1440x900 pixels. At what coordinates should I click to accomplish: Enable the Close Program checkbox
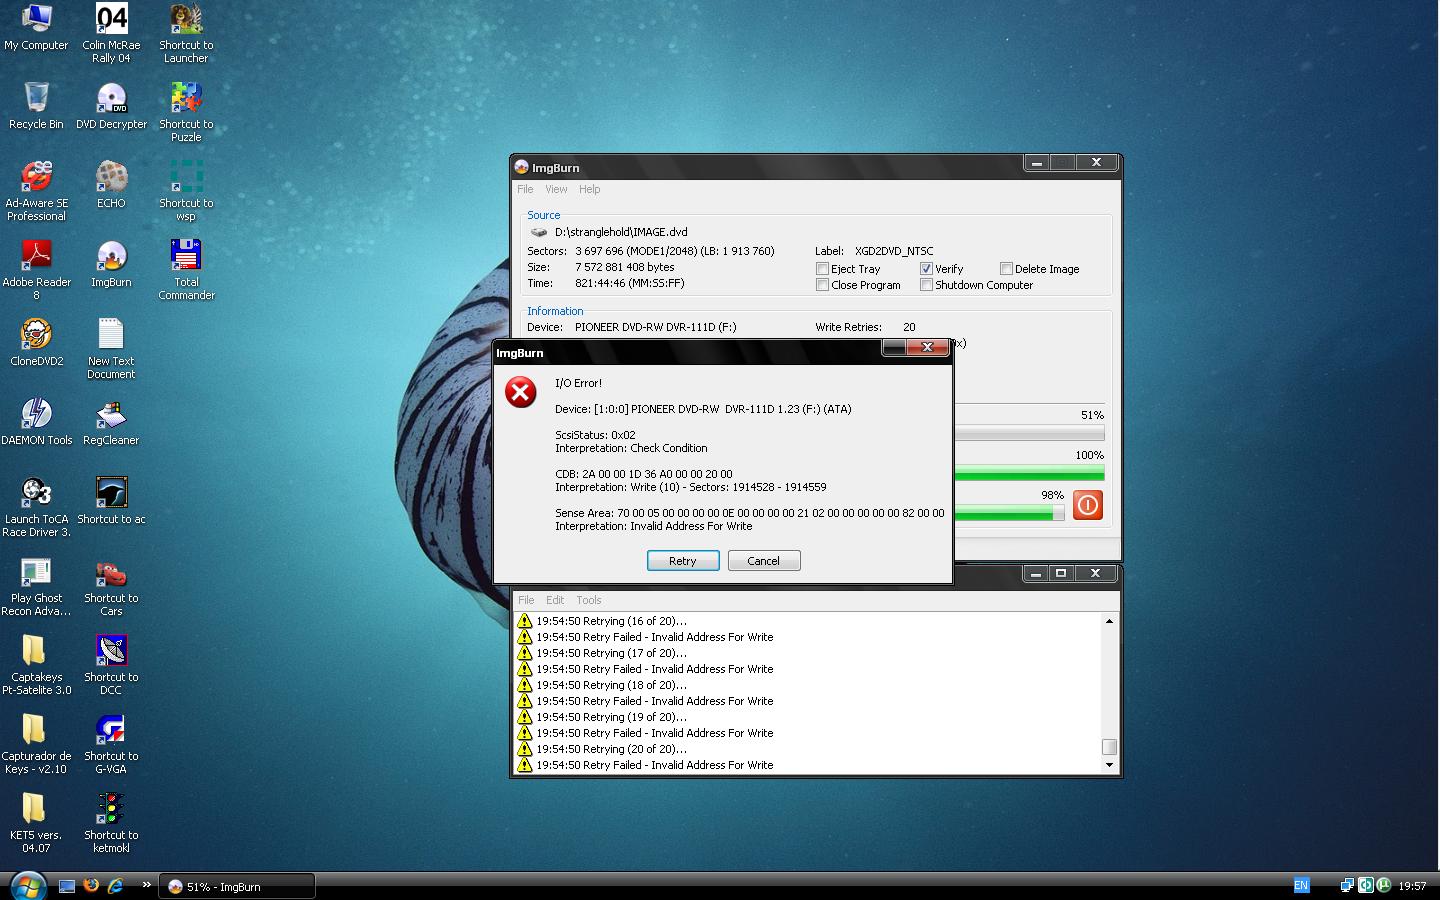[822, 285]
